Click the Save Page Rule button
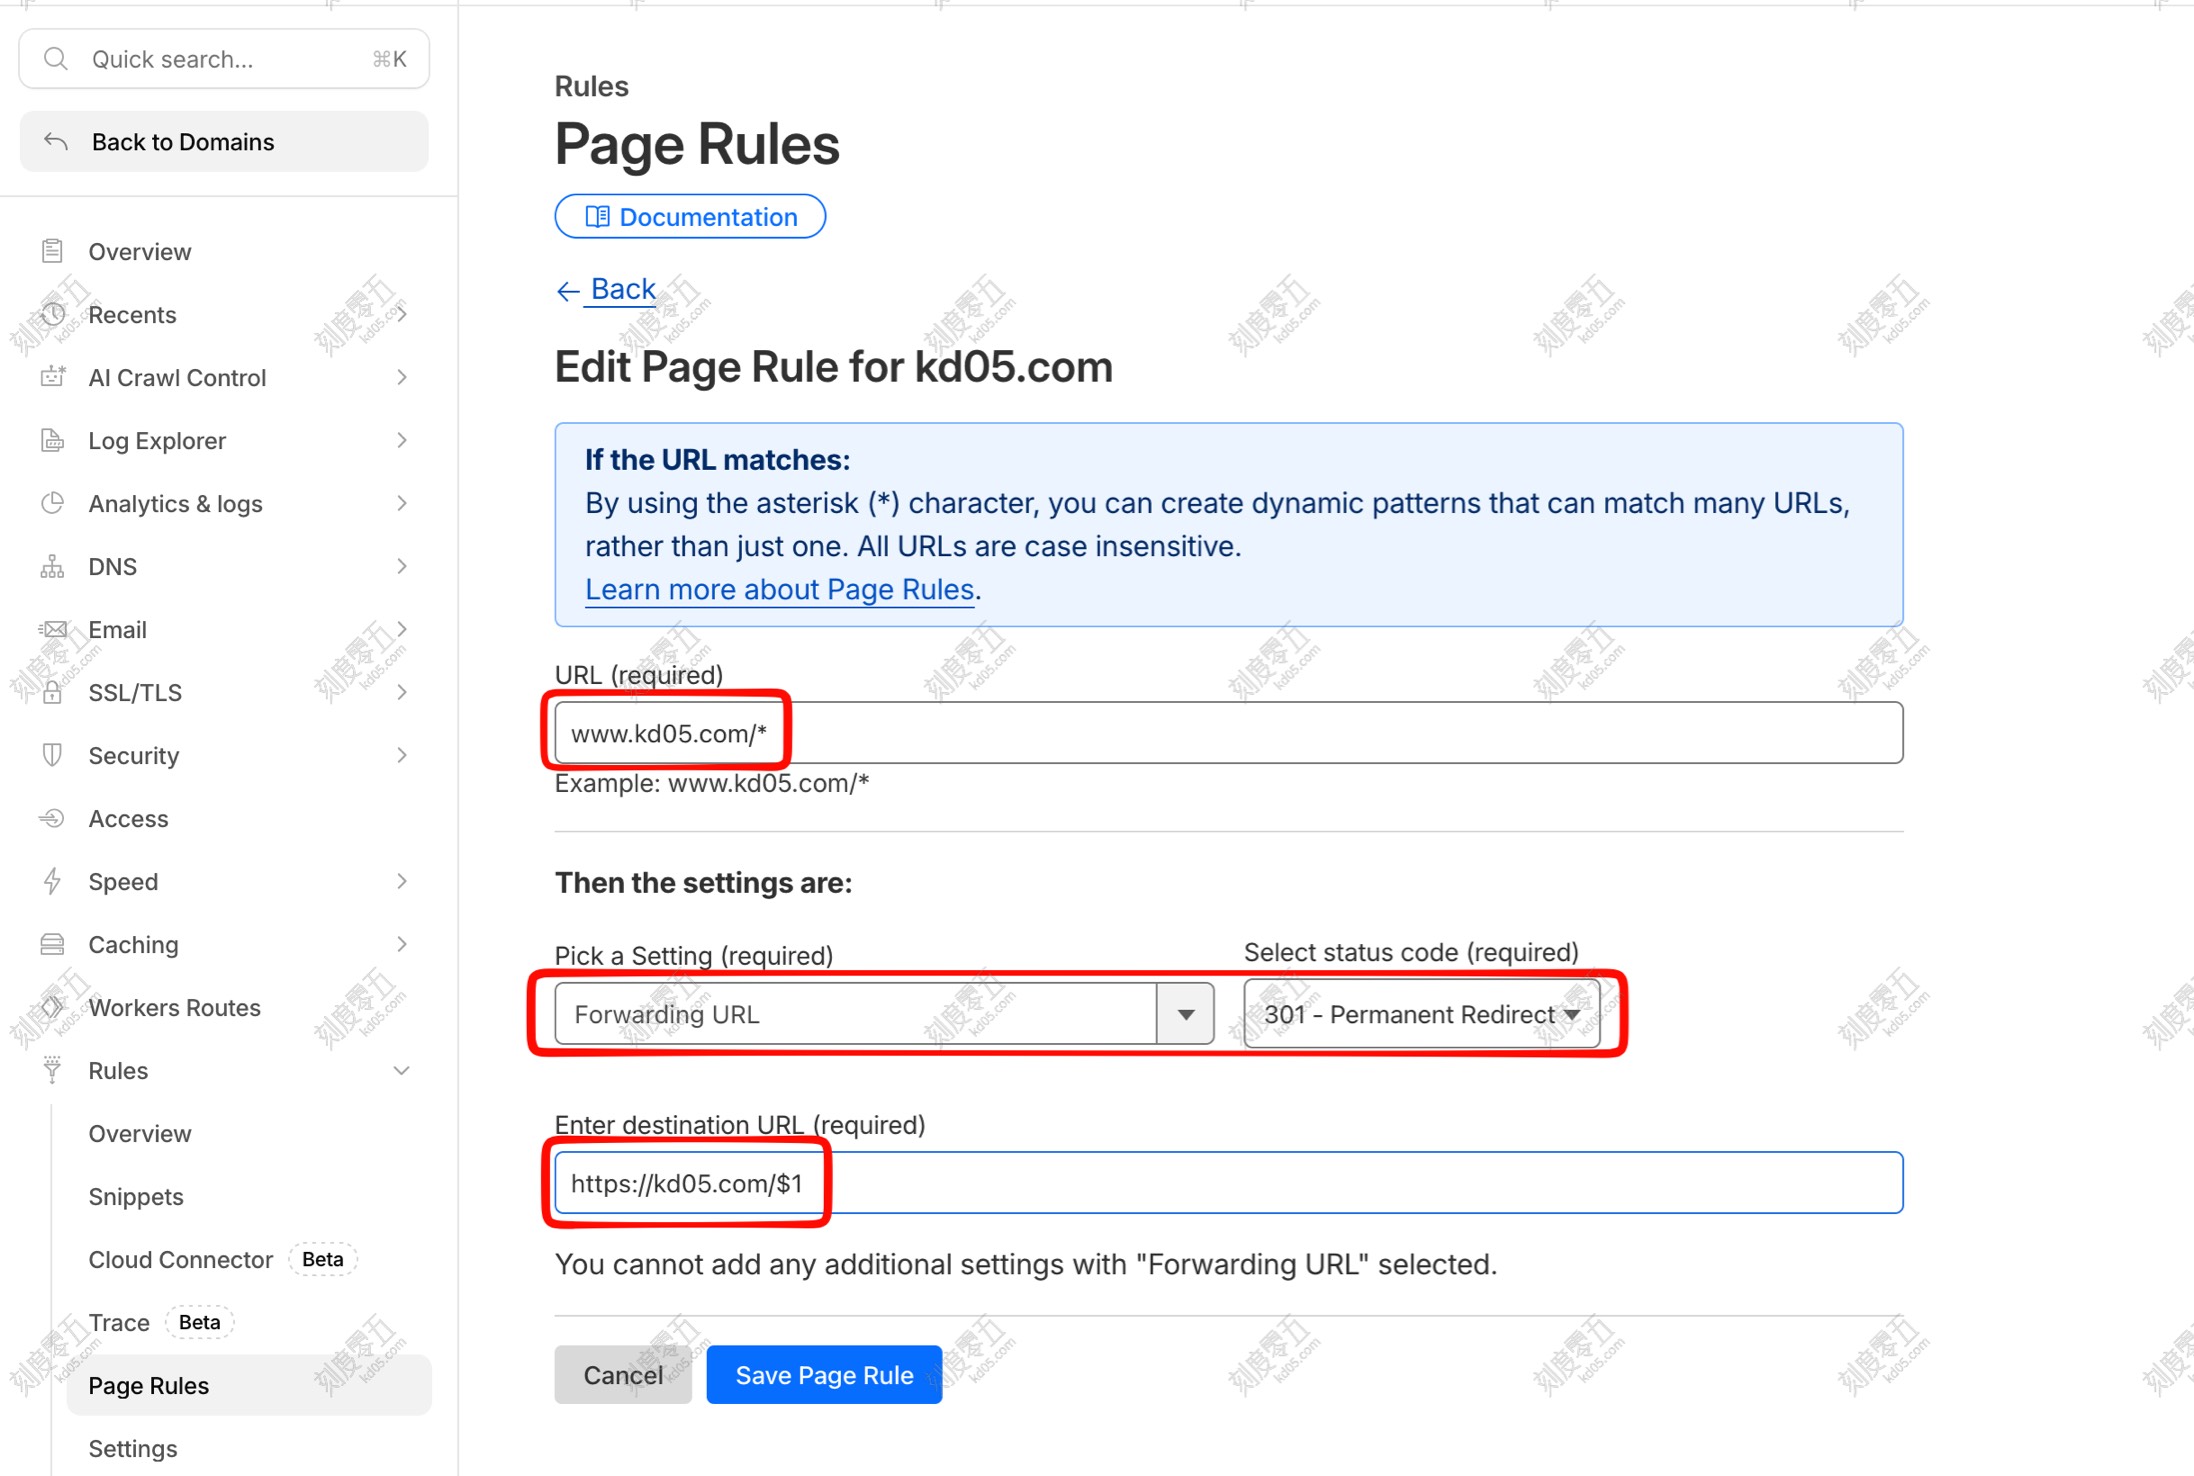This screenshot has height=1476, width=2194. [824, 1374]
